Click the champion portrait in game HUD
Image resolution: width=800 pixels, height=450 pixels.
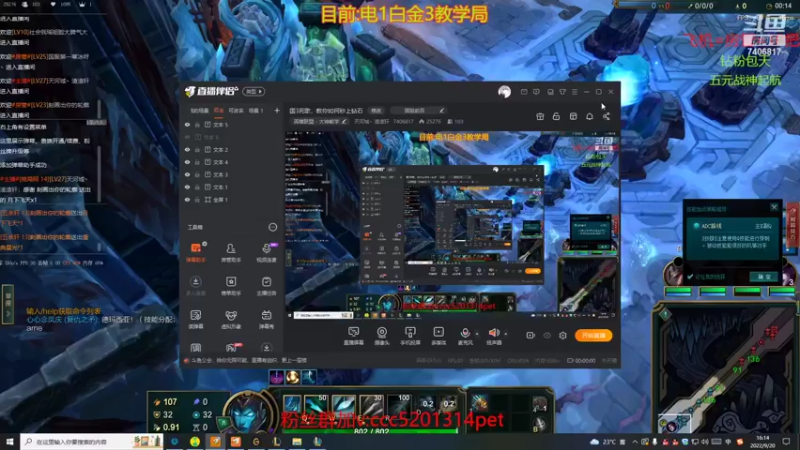coord(248,412)
